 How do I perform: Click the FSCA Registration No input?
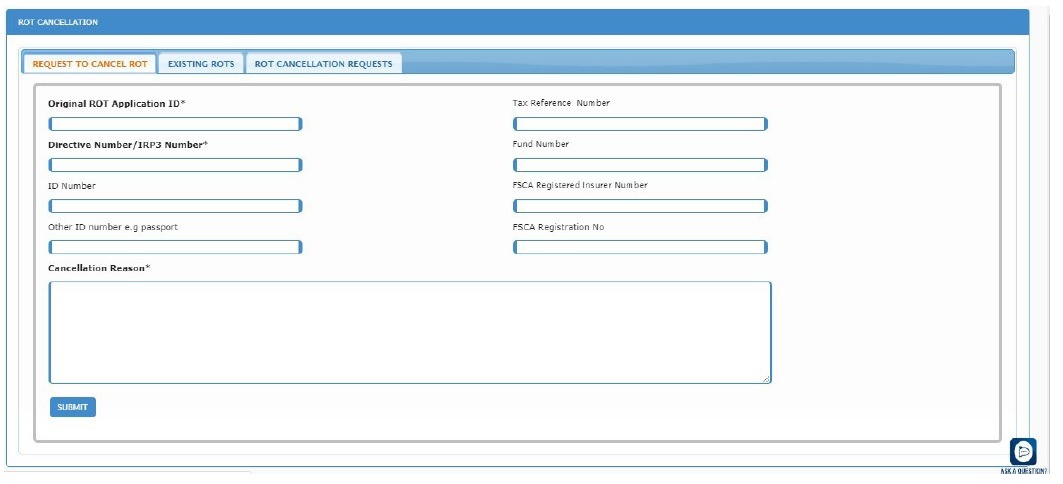click(x=640, y=247)
